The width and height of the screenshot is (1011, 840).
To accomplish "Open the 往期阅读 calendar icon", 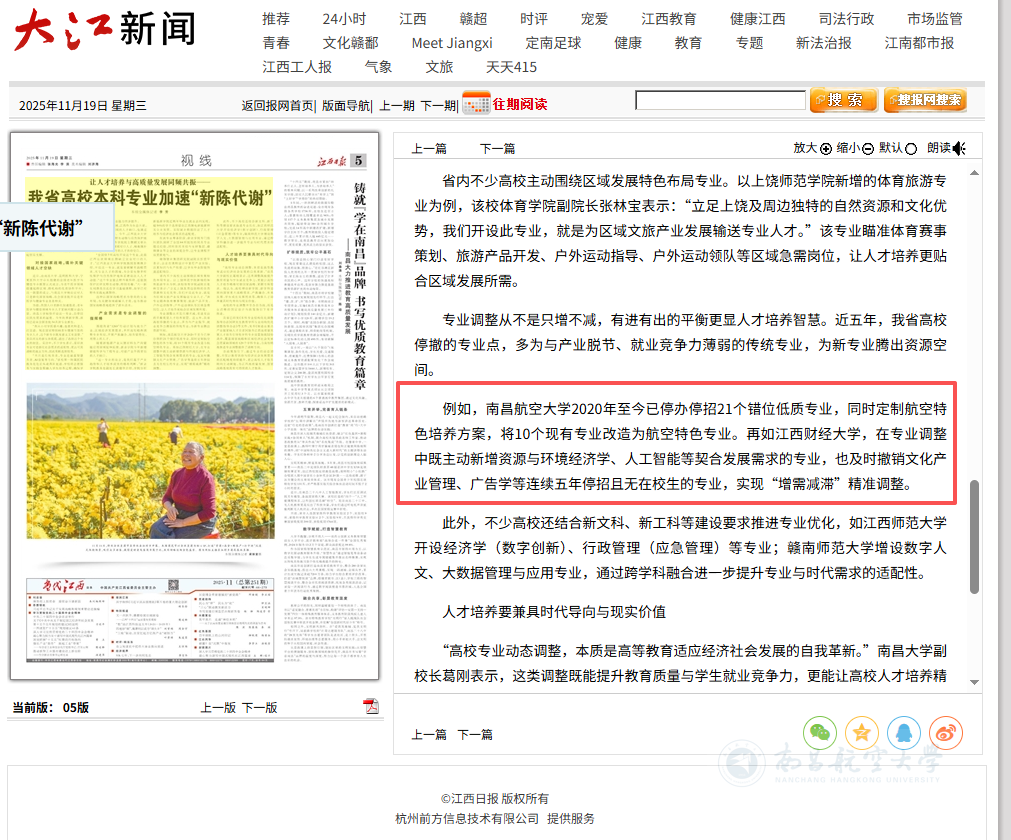I will click(x=476, y=103).
